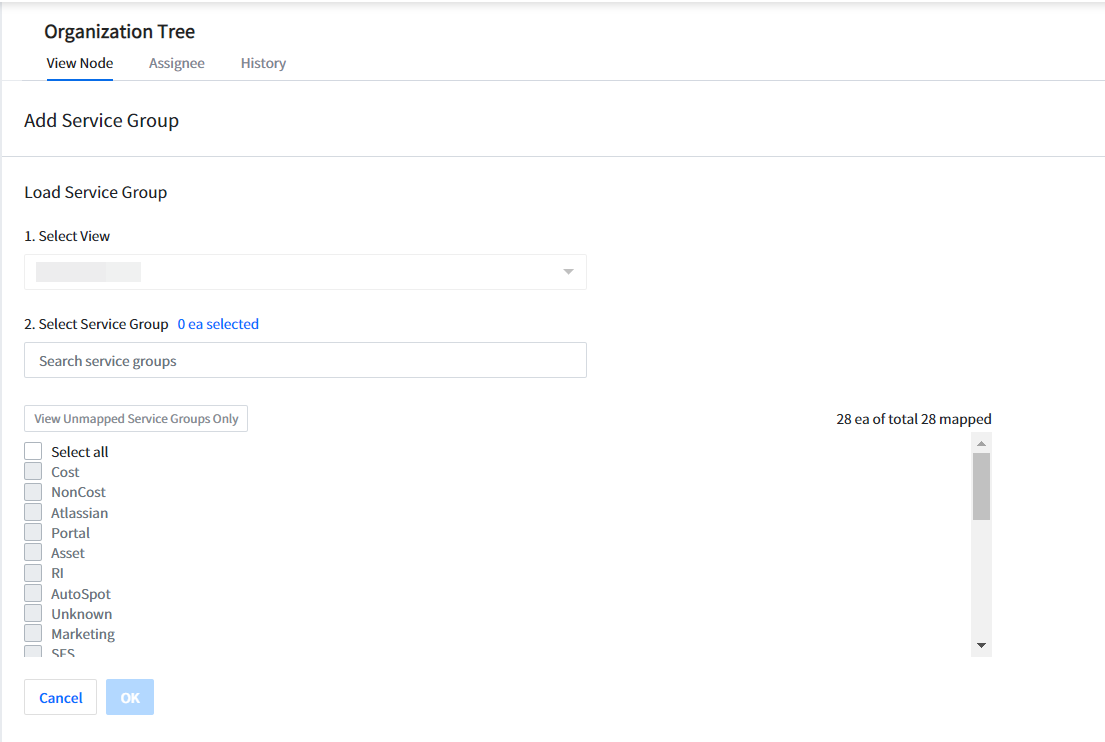The image size is (1105, 742).
Task: Tick the Marketing checkbox
Action: pos(33,634)
